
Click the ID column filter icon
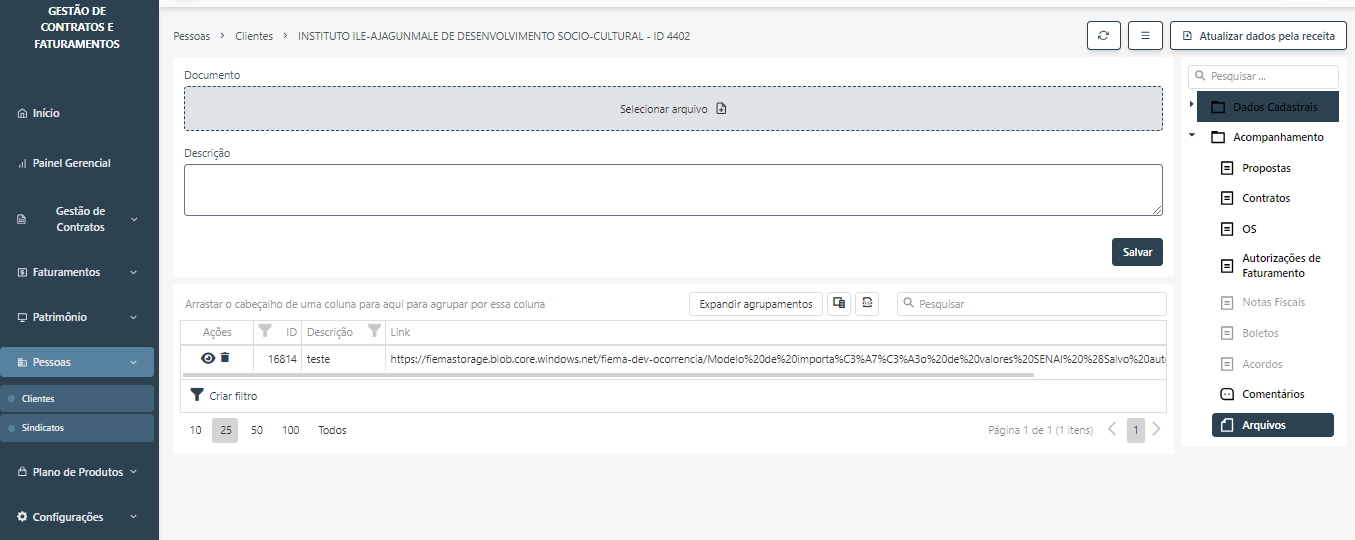pos(265,331)
